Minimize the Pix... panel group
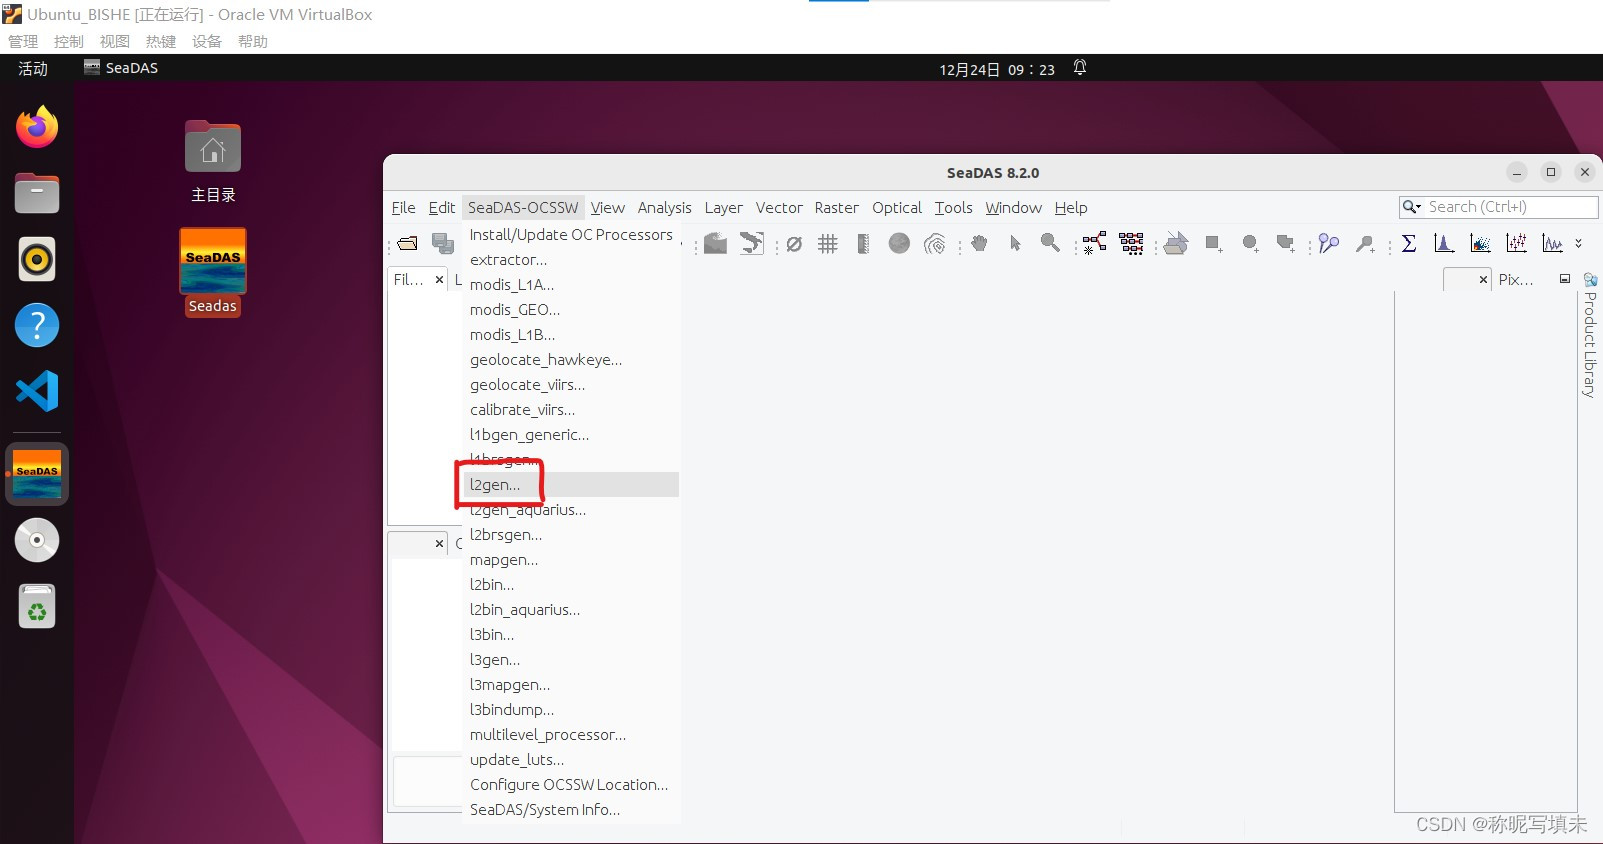 [x=1565, y=279]
